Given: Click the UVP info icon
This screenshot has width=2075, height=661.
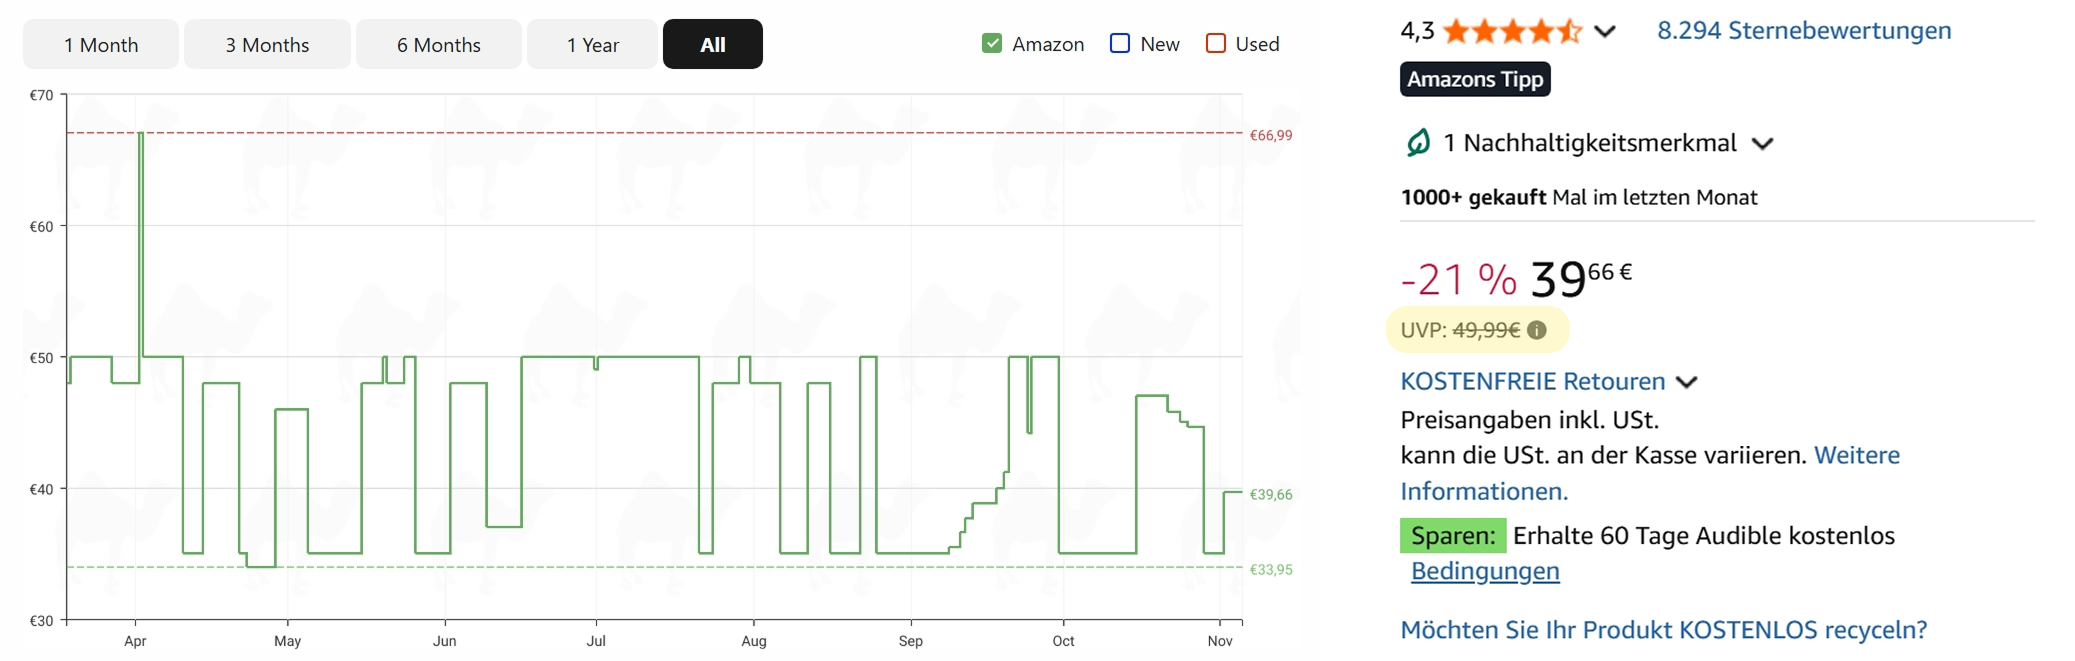Looking at the screenshot, I should tap(1537, 331).
